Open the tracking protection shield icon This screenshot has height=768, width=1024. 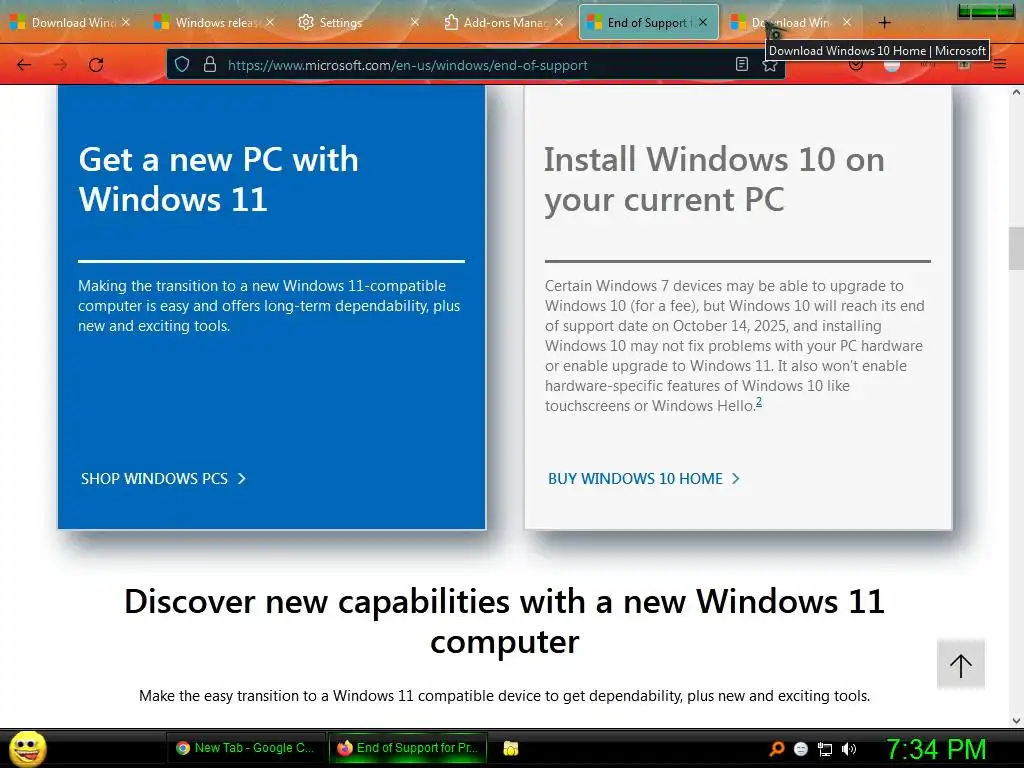pyautogui.click(x=182, y=65)
